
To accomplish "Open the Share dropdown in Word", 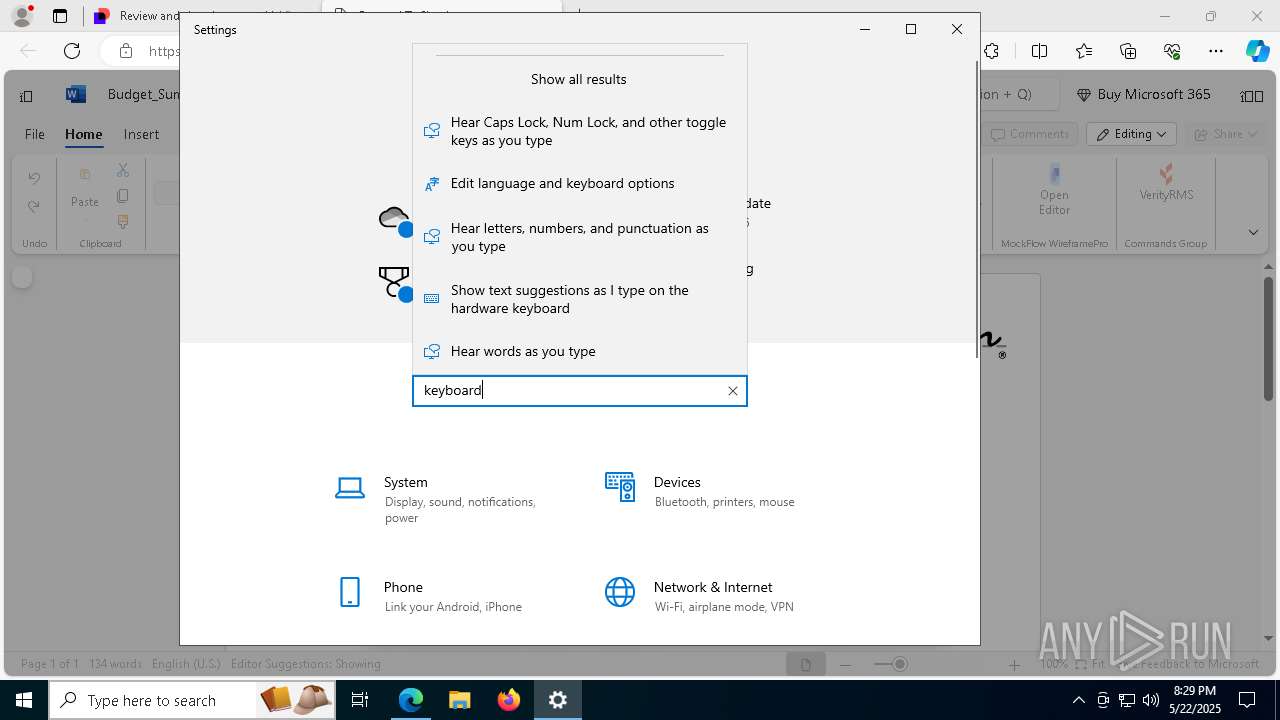I will [1225, 134].
